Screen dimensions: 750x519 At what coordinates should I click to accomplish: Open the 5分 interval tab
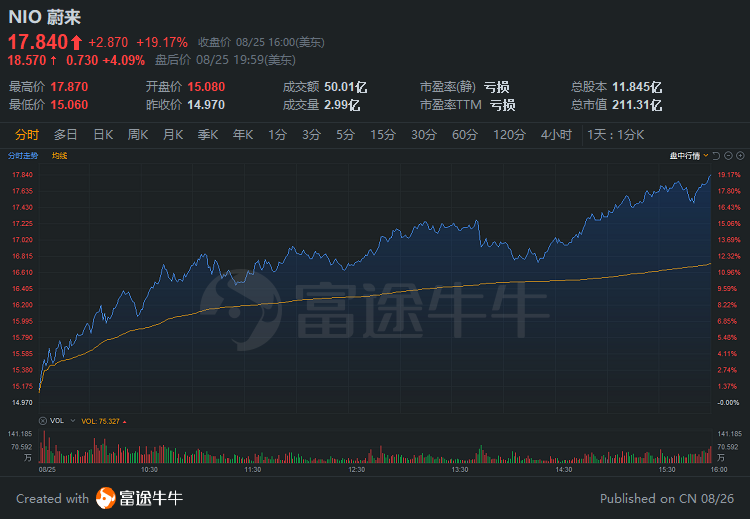point(346,135)
